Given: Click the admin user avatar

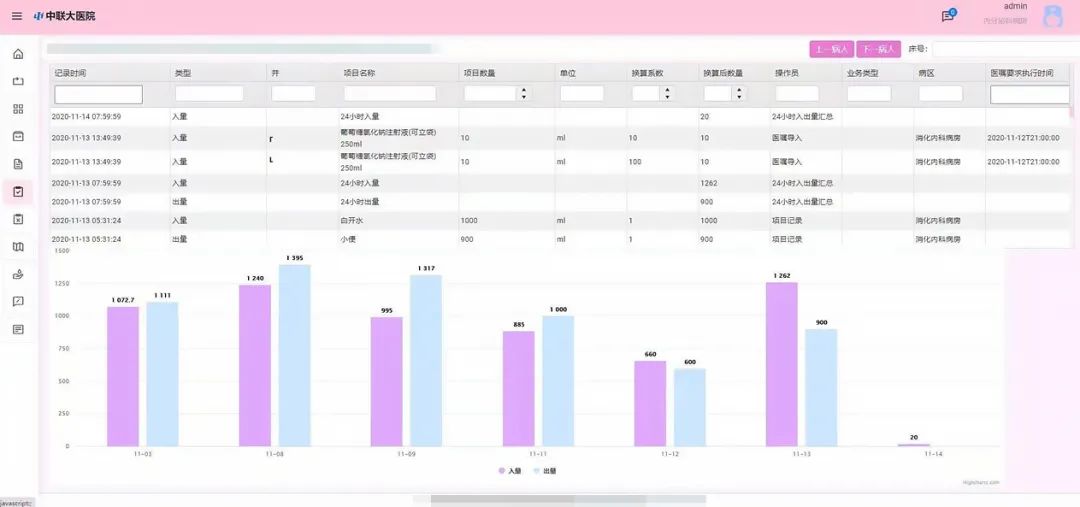Looking at the screenshot, I should pos(1052,17).
